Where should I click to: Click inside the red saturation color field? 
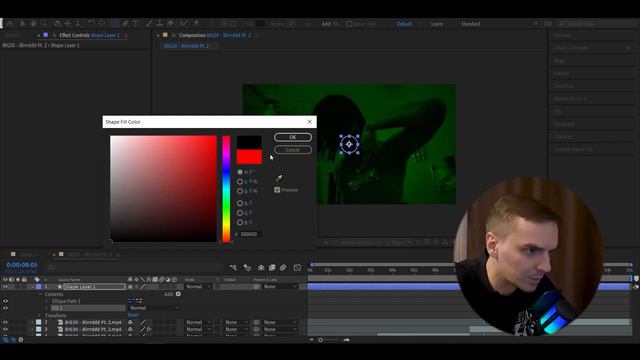(x=163, y=189)
